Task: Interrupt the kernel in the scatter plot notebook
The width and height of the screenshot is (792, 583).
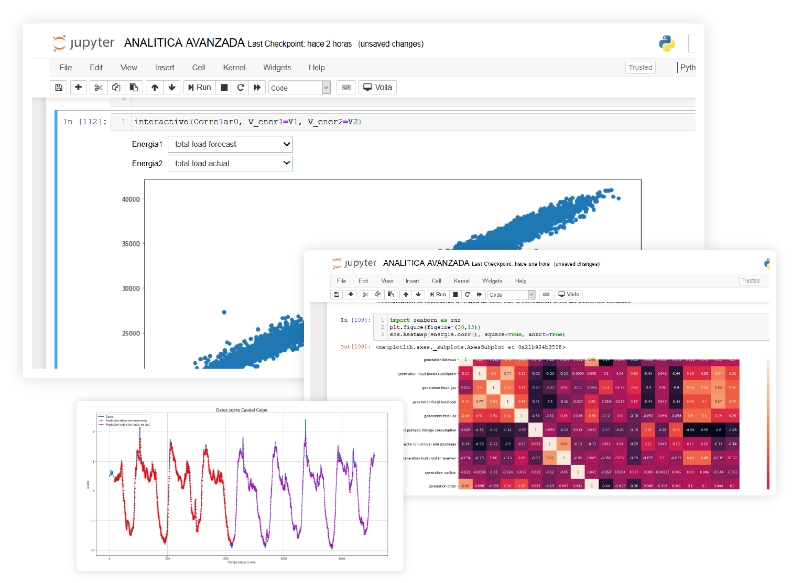Action: tap(224, 88)
